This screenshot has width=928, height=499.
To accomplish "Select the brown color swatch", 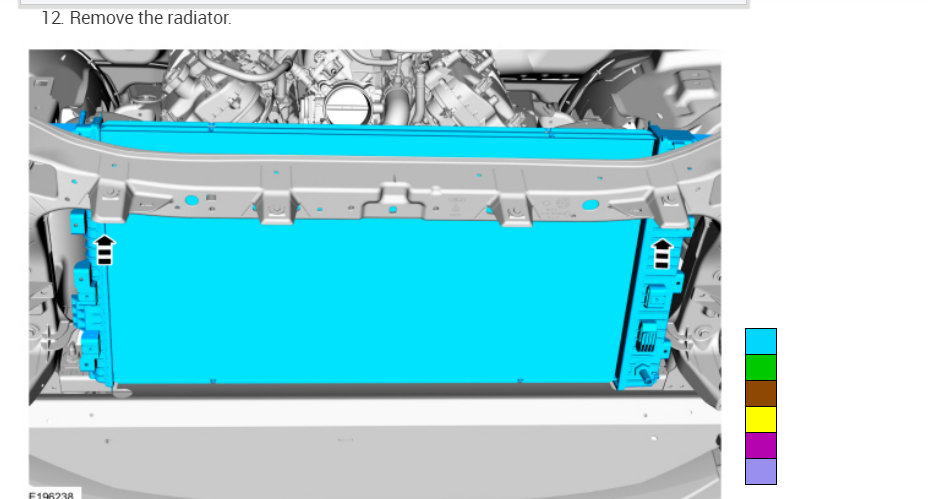I will coord(761,394).
